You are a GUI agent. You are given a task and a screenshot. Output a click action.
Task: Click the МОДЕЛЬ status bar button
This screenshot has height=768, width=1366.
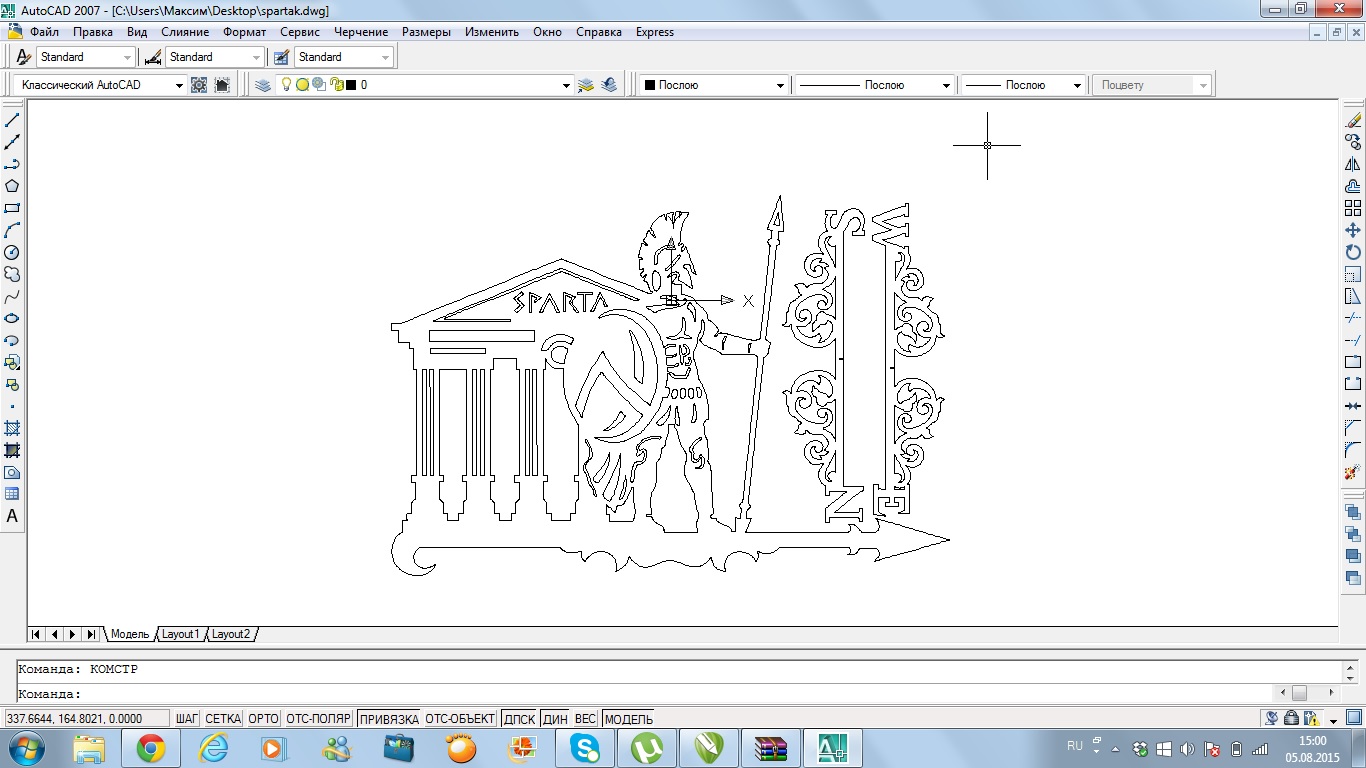(629, 719)
